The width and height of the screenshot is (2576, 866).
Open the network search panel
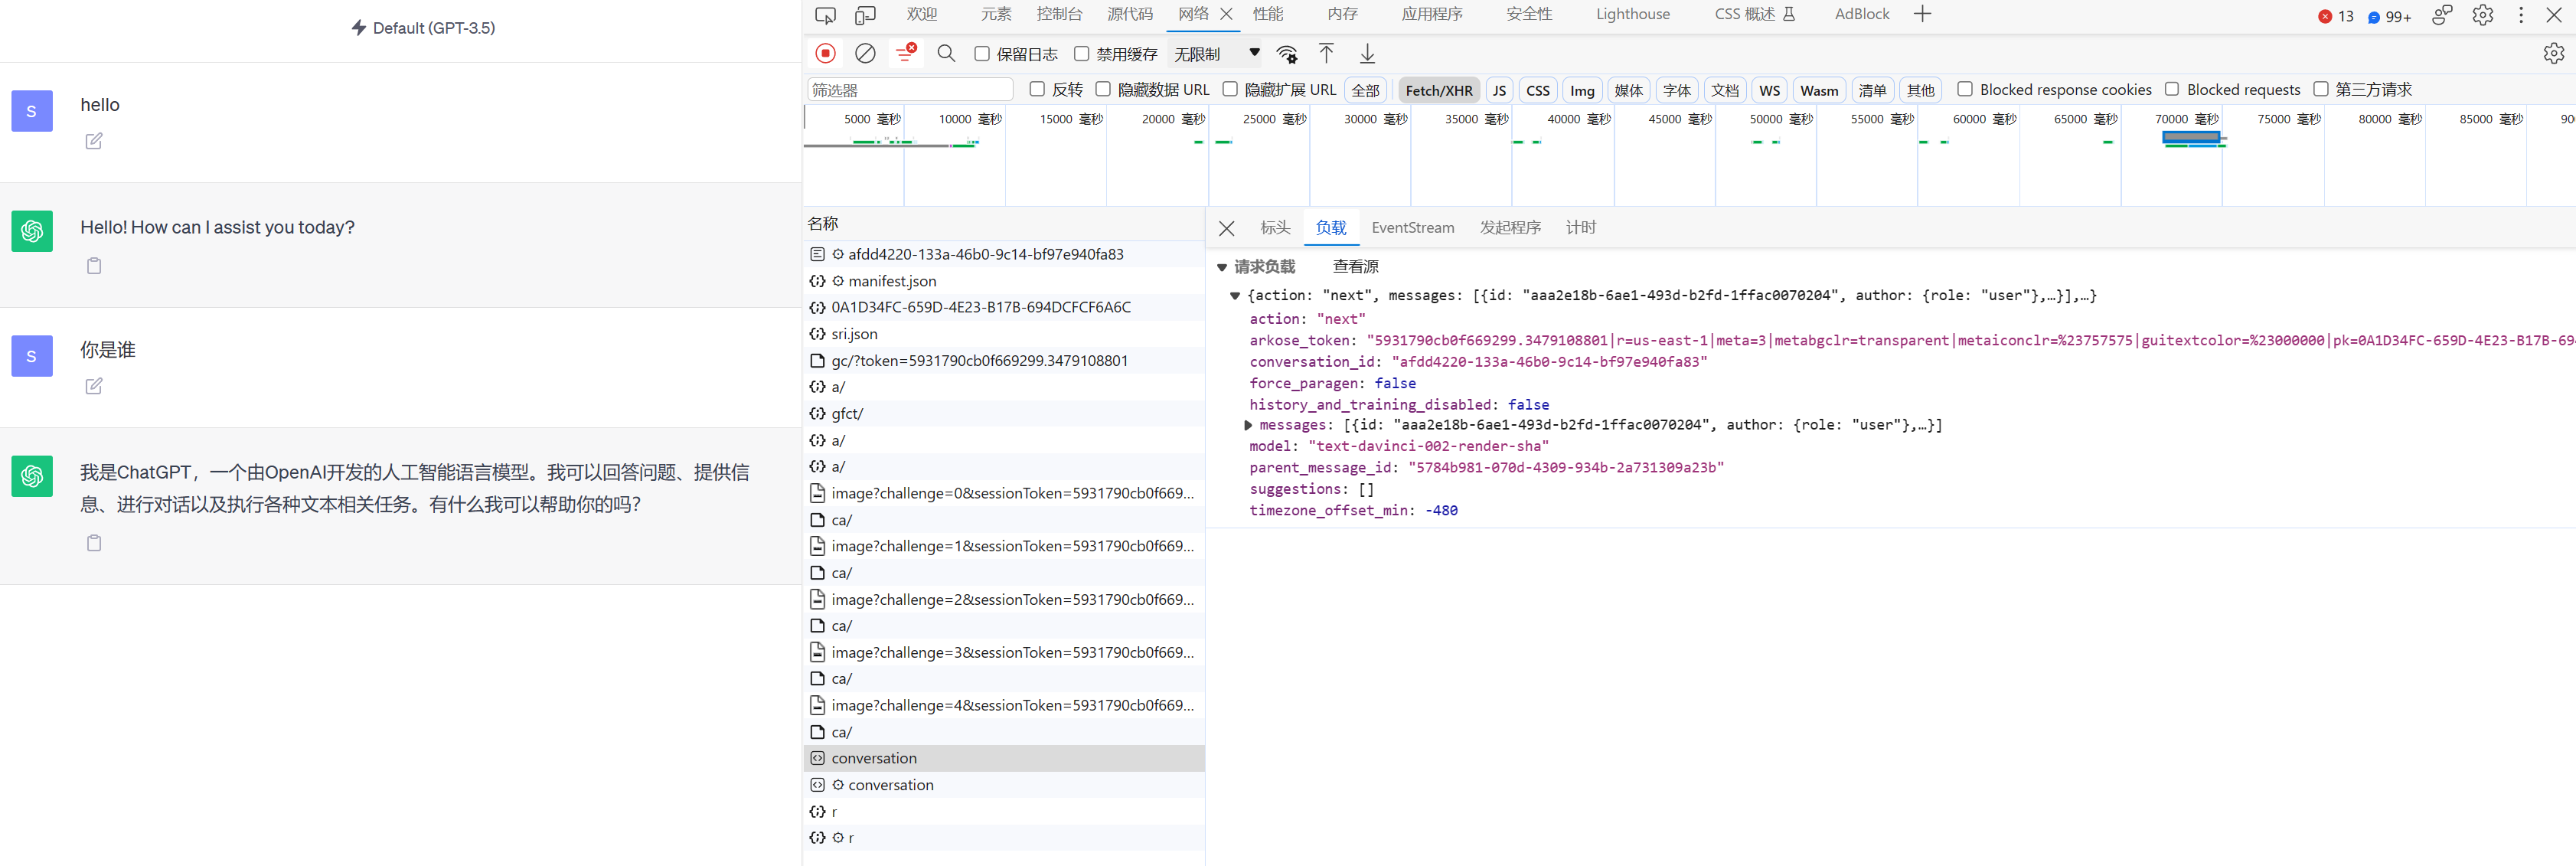coord(946,53)
